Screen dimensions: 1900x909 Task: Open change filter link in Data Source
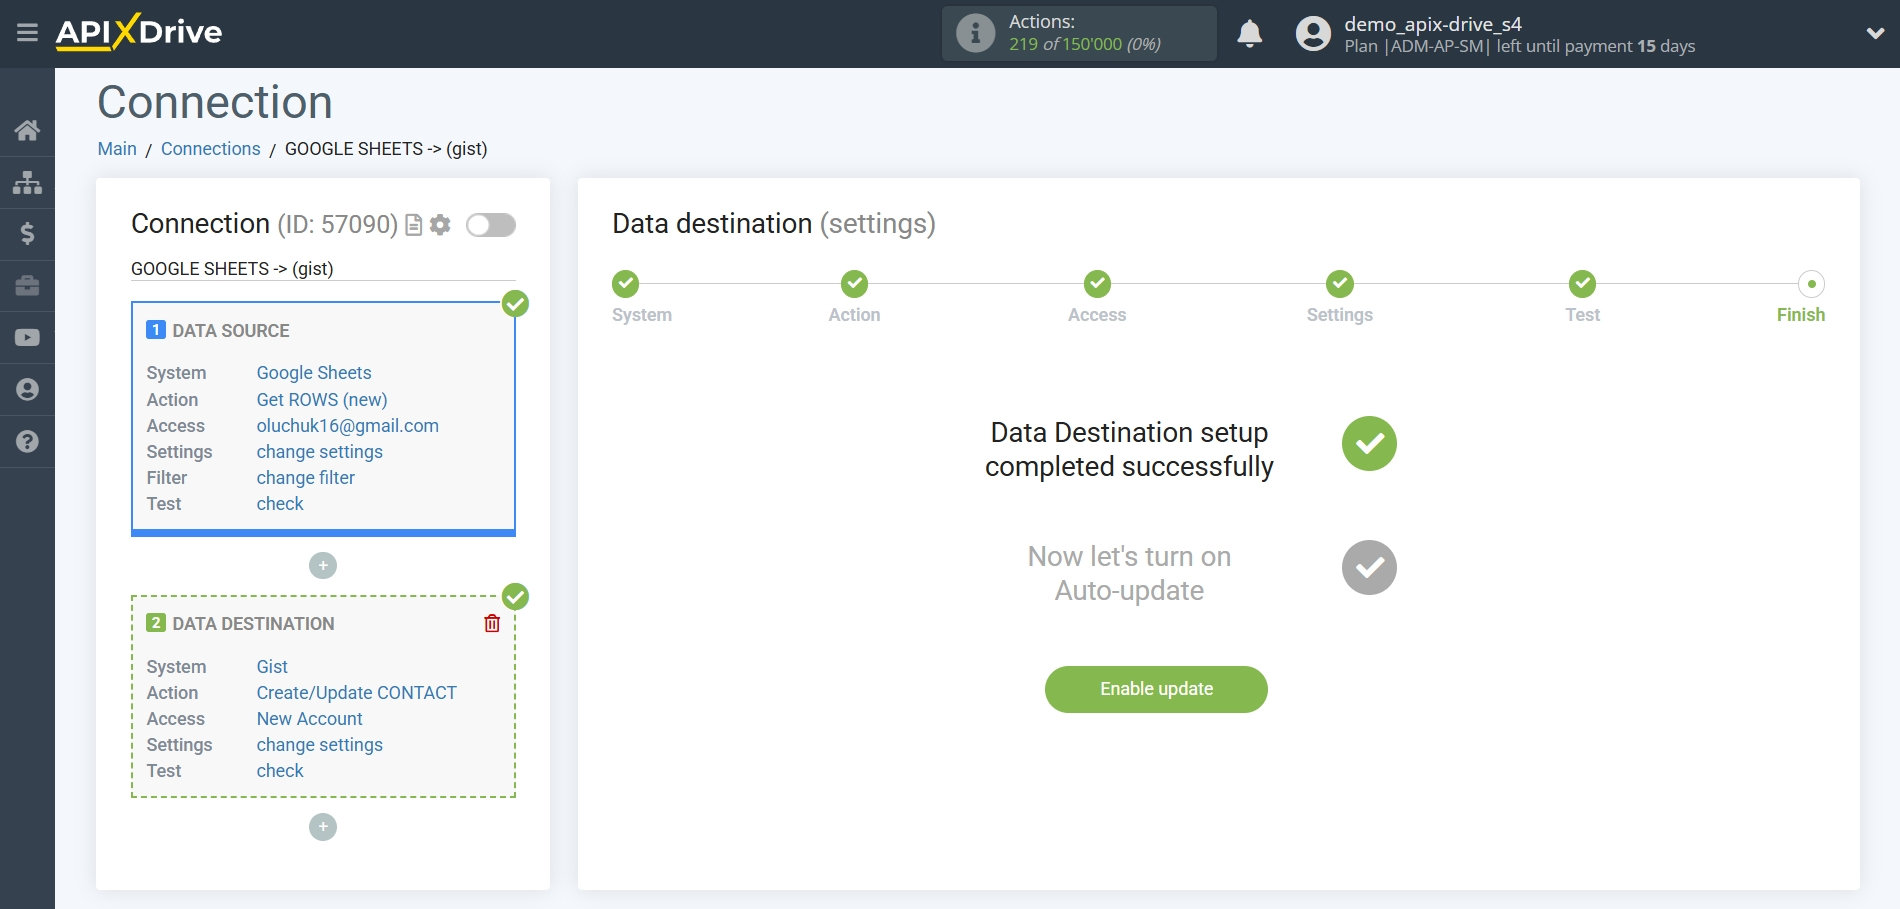click(304, 478)
